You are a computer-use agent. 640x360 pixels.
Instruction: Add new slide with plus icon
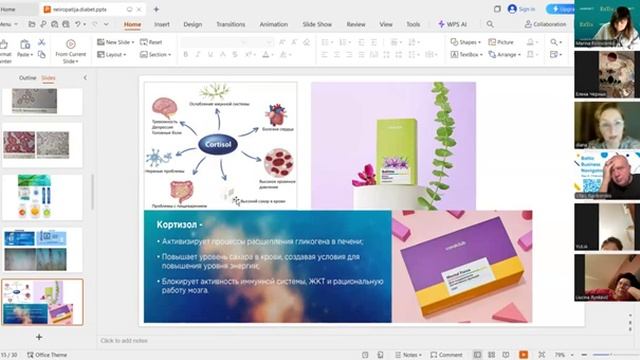(x=39, y=337)
